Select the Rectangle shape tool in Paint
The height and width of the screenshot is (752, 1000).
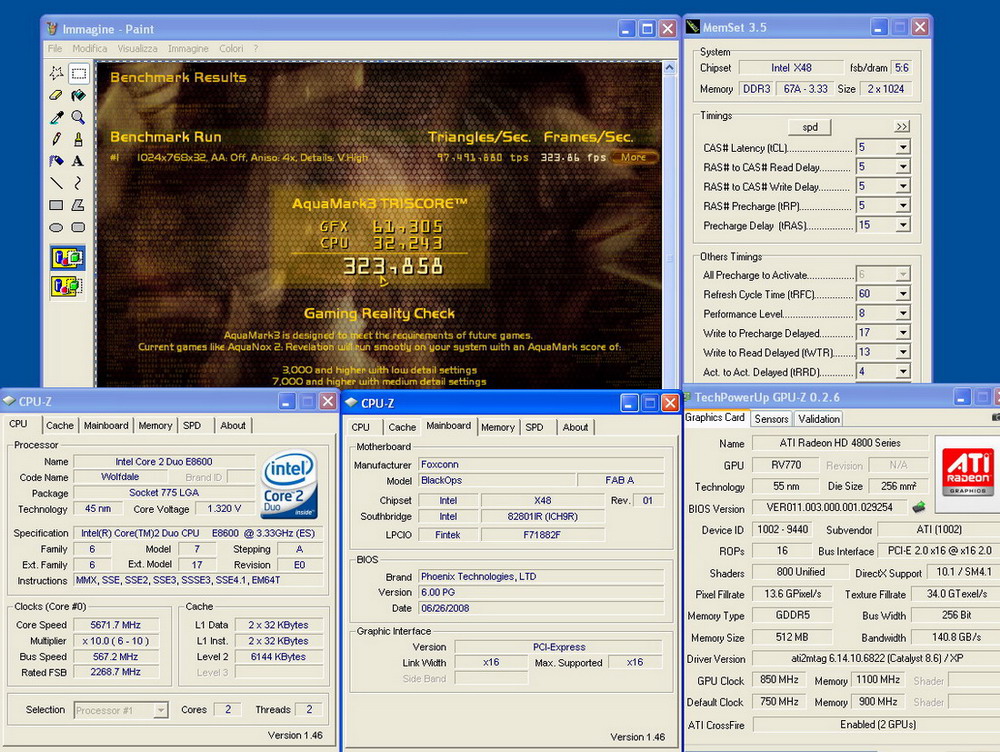coord(56,205)
